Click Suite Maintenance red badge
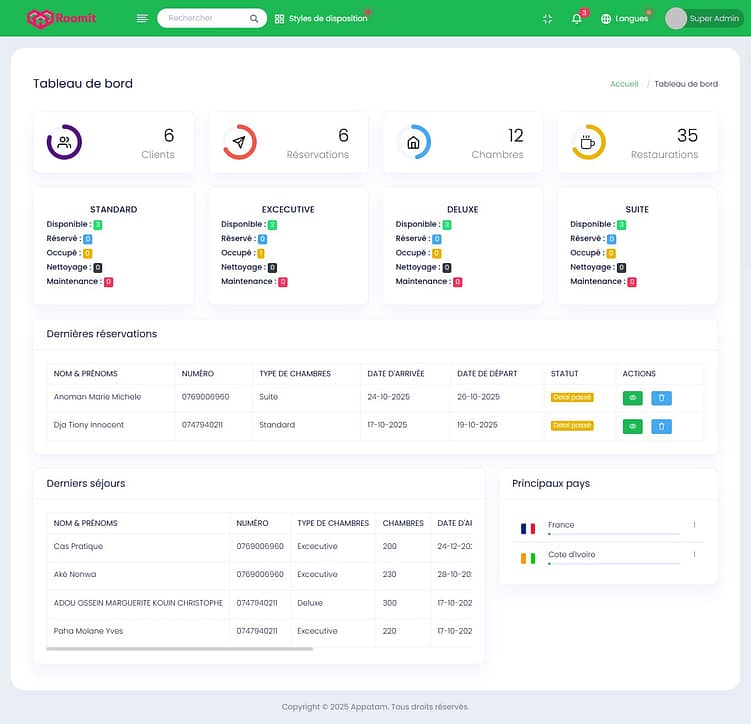Image resolution: width=751 pixels, height=724 pixels. tap(632, 282)
